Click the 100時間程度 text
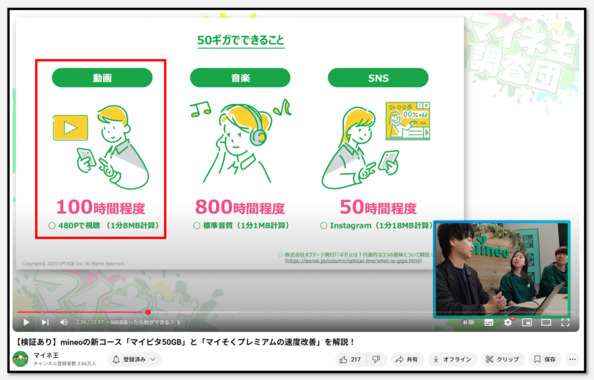The image size is (594, 380). (x=101, y=208)
